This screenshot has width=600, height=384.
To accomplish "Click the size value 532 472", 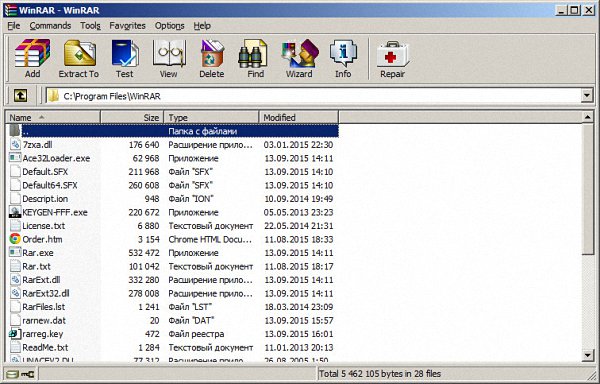I will click(144, 253).
